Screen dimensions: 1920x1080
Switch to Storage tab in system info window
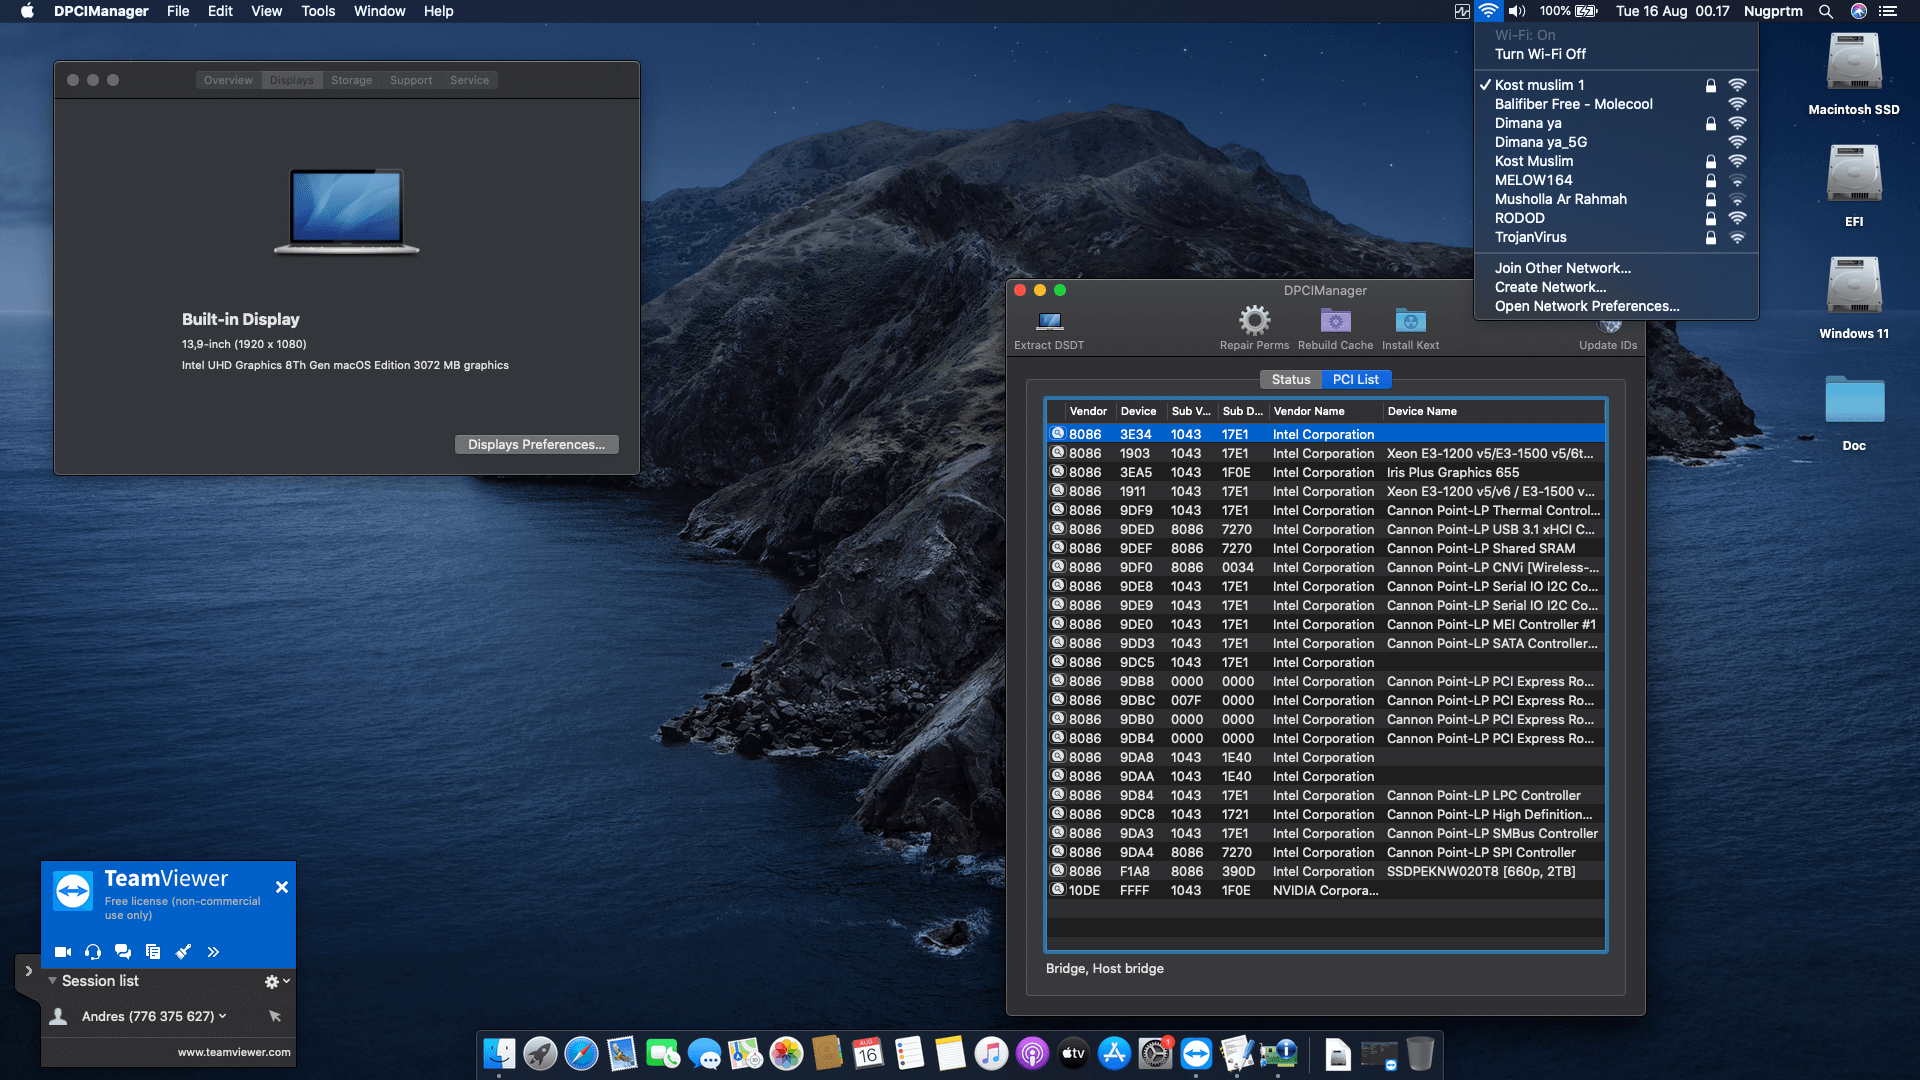coord(351,80)
